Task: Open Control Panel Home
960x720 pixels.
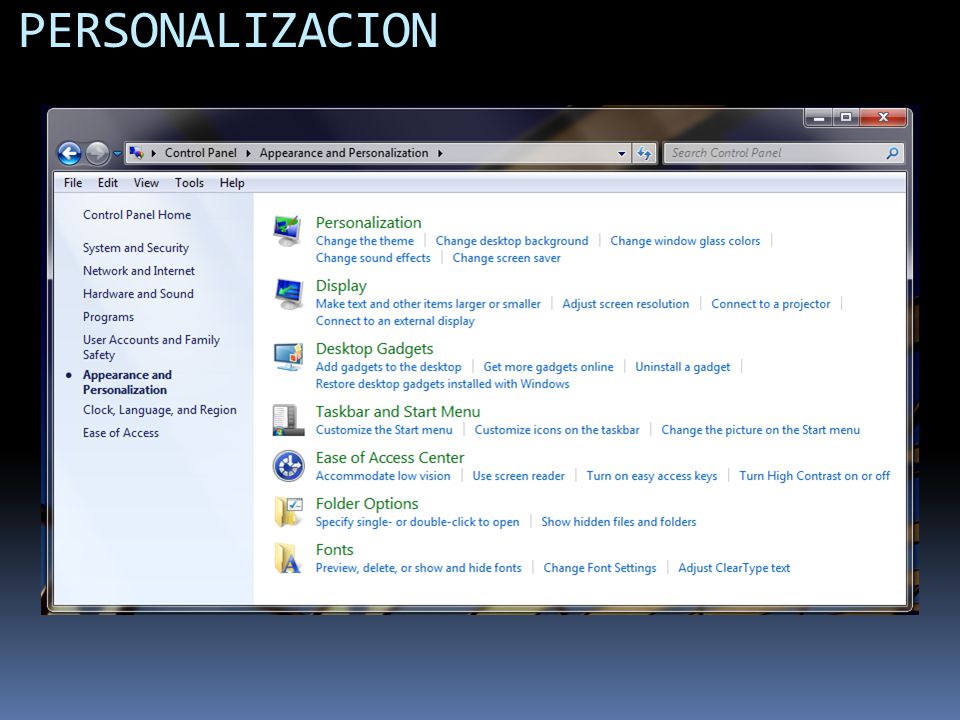Action: click(x=137, y=215)
